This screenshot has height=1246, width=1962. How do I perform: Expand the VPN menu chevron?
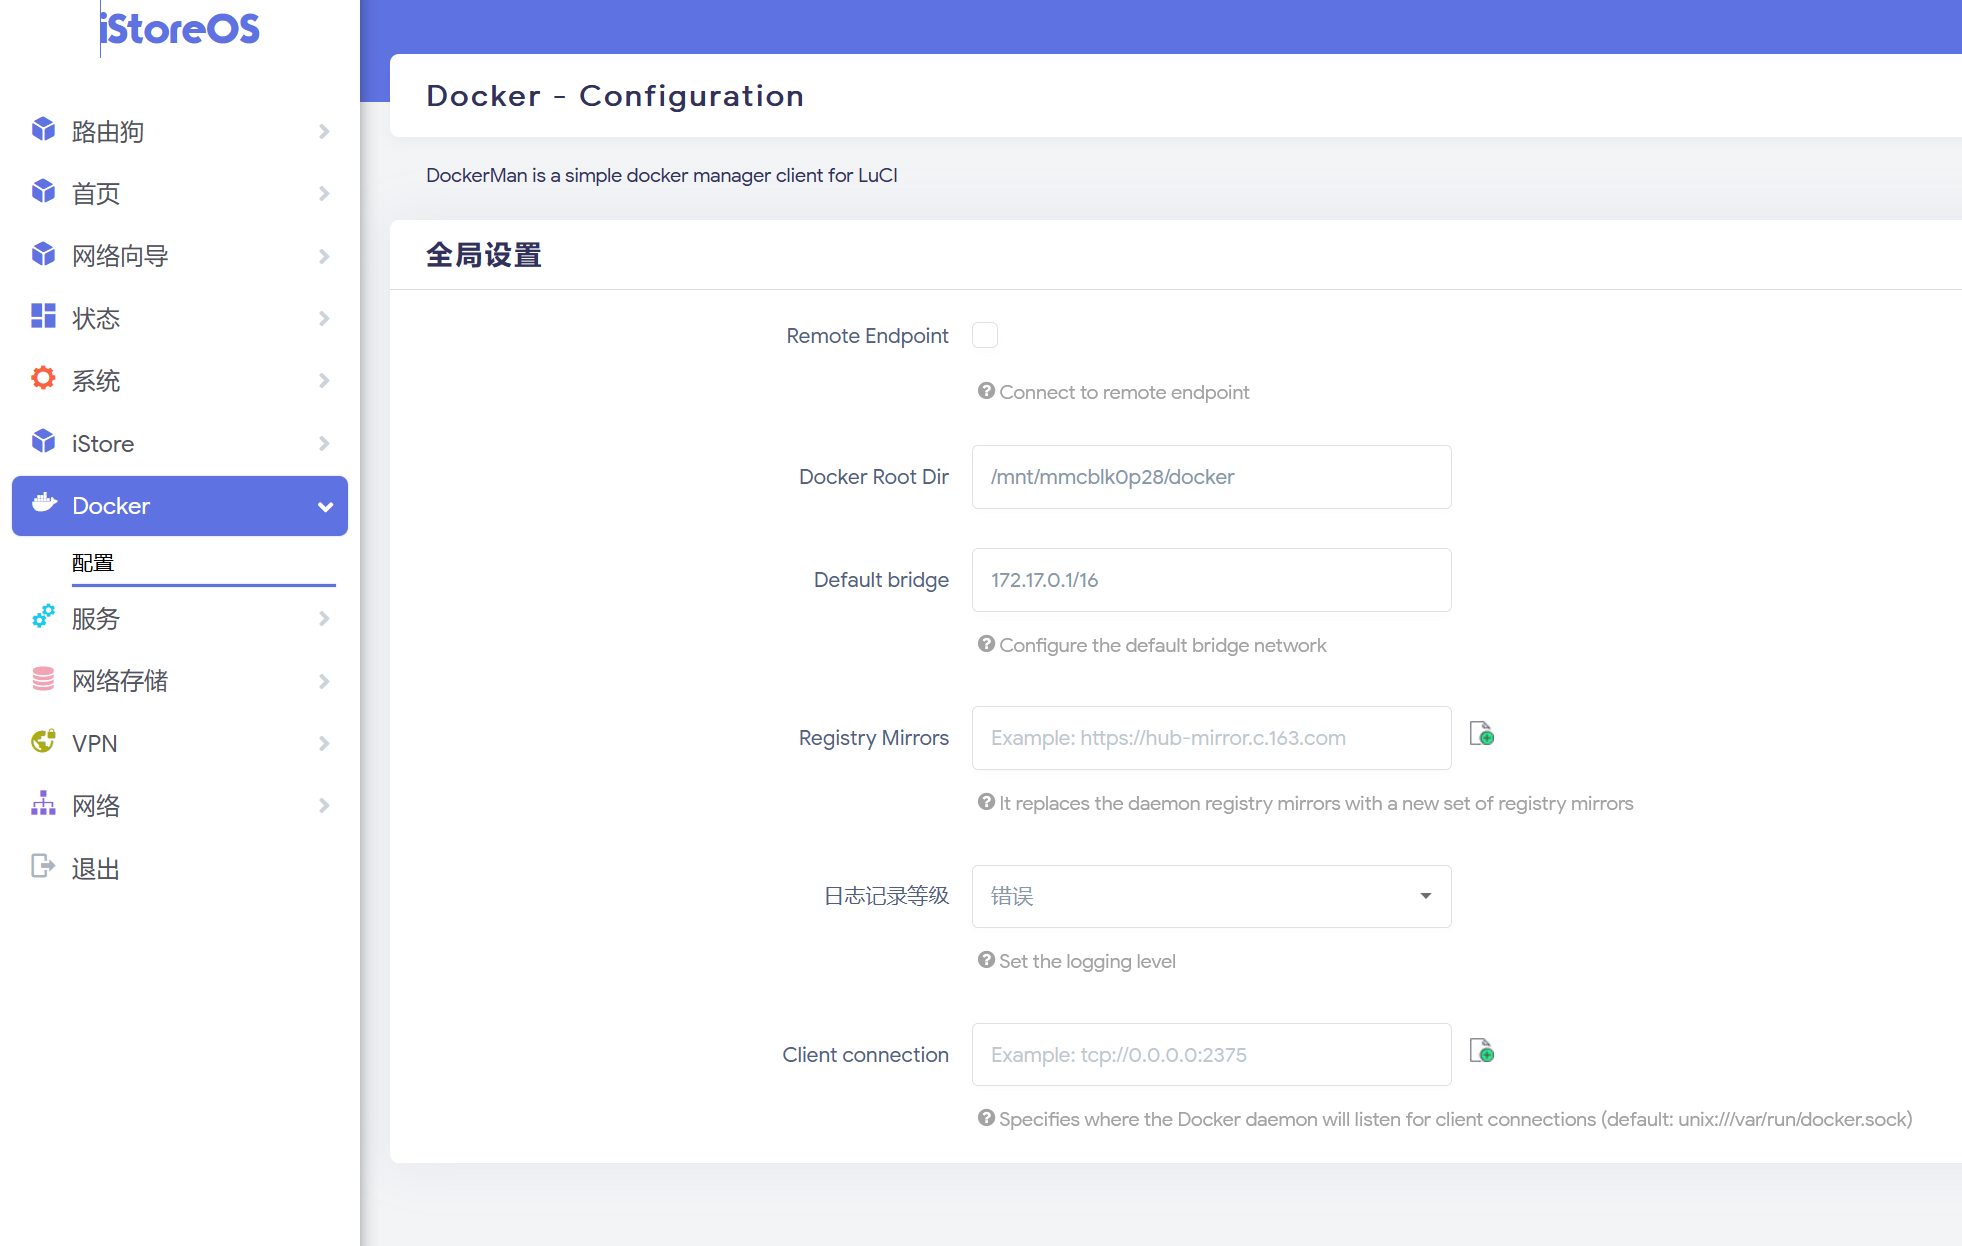[x=324, y=743]
